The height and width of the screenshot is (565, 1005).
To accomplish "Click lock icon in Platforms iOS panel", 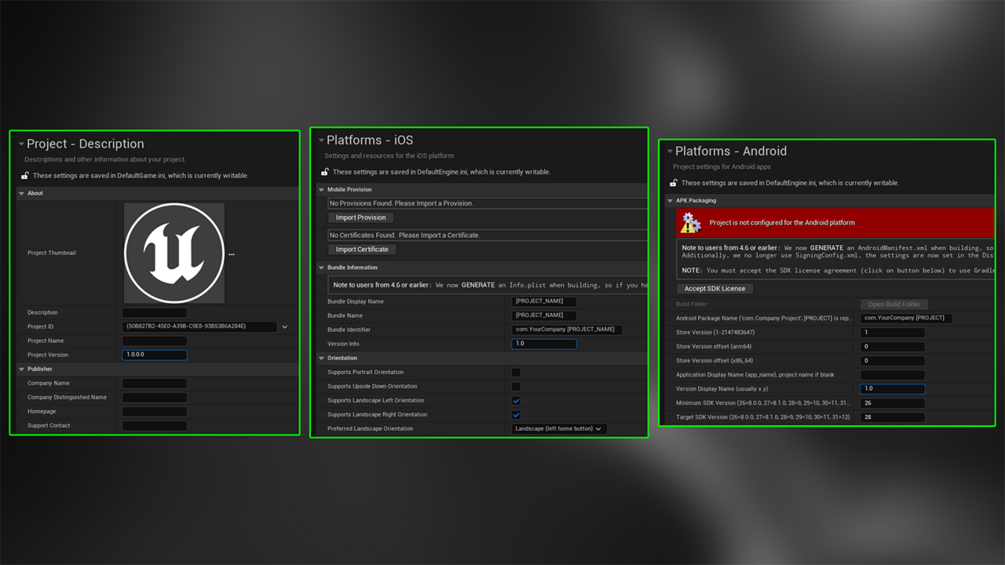I will (x=325, y=172).
